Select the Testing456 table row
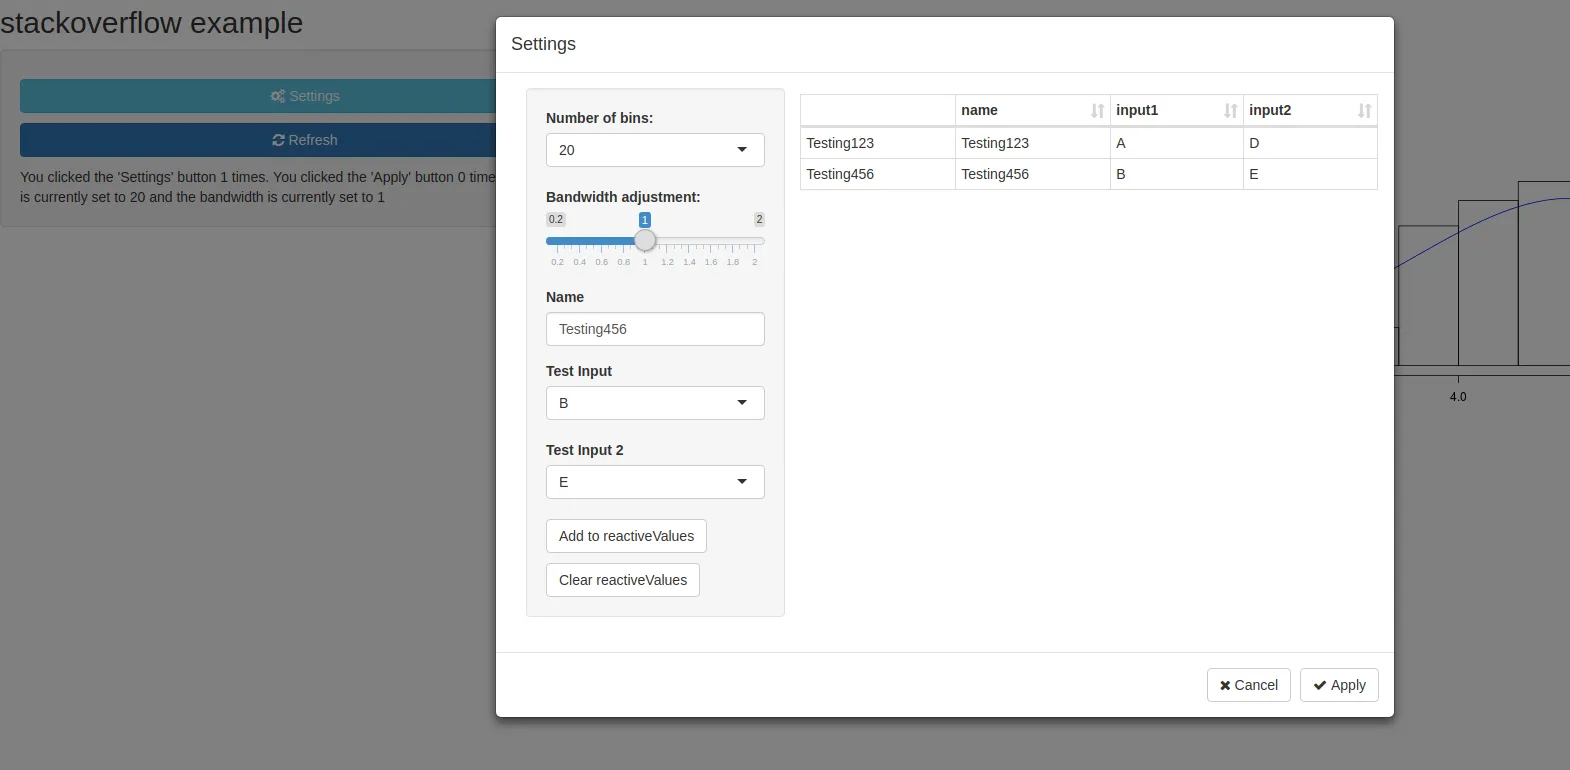 pyautogui.click(x=1088, y=174)
